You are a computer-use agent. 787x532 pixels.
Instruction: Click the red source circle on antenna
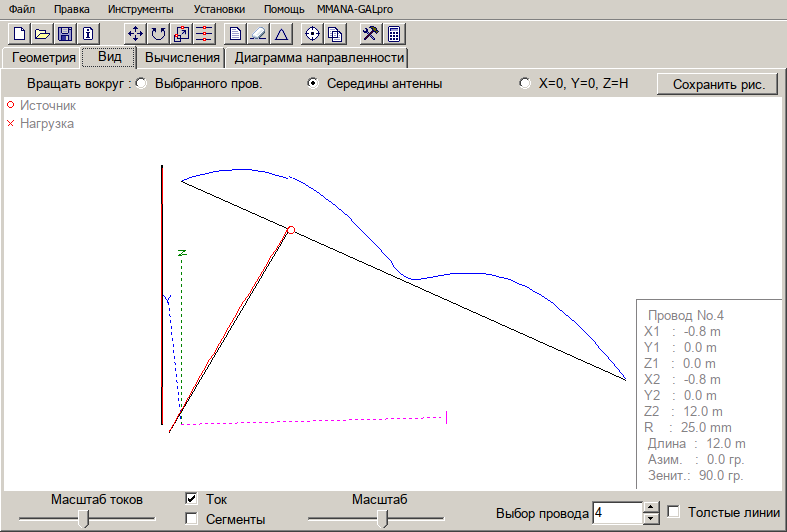coord(291,230)
